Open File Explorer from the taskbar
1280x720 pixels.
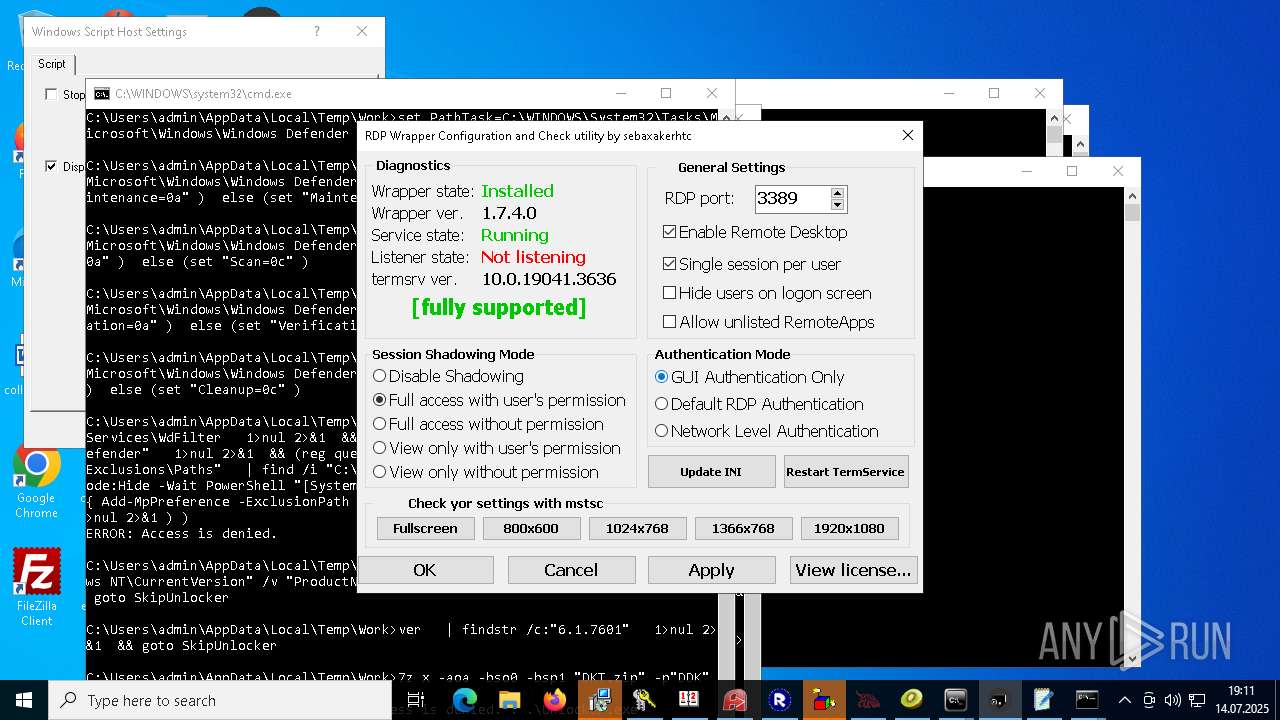(509, 700)
